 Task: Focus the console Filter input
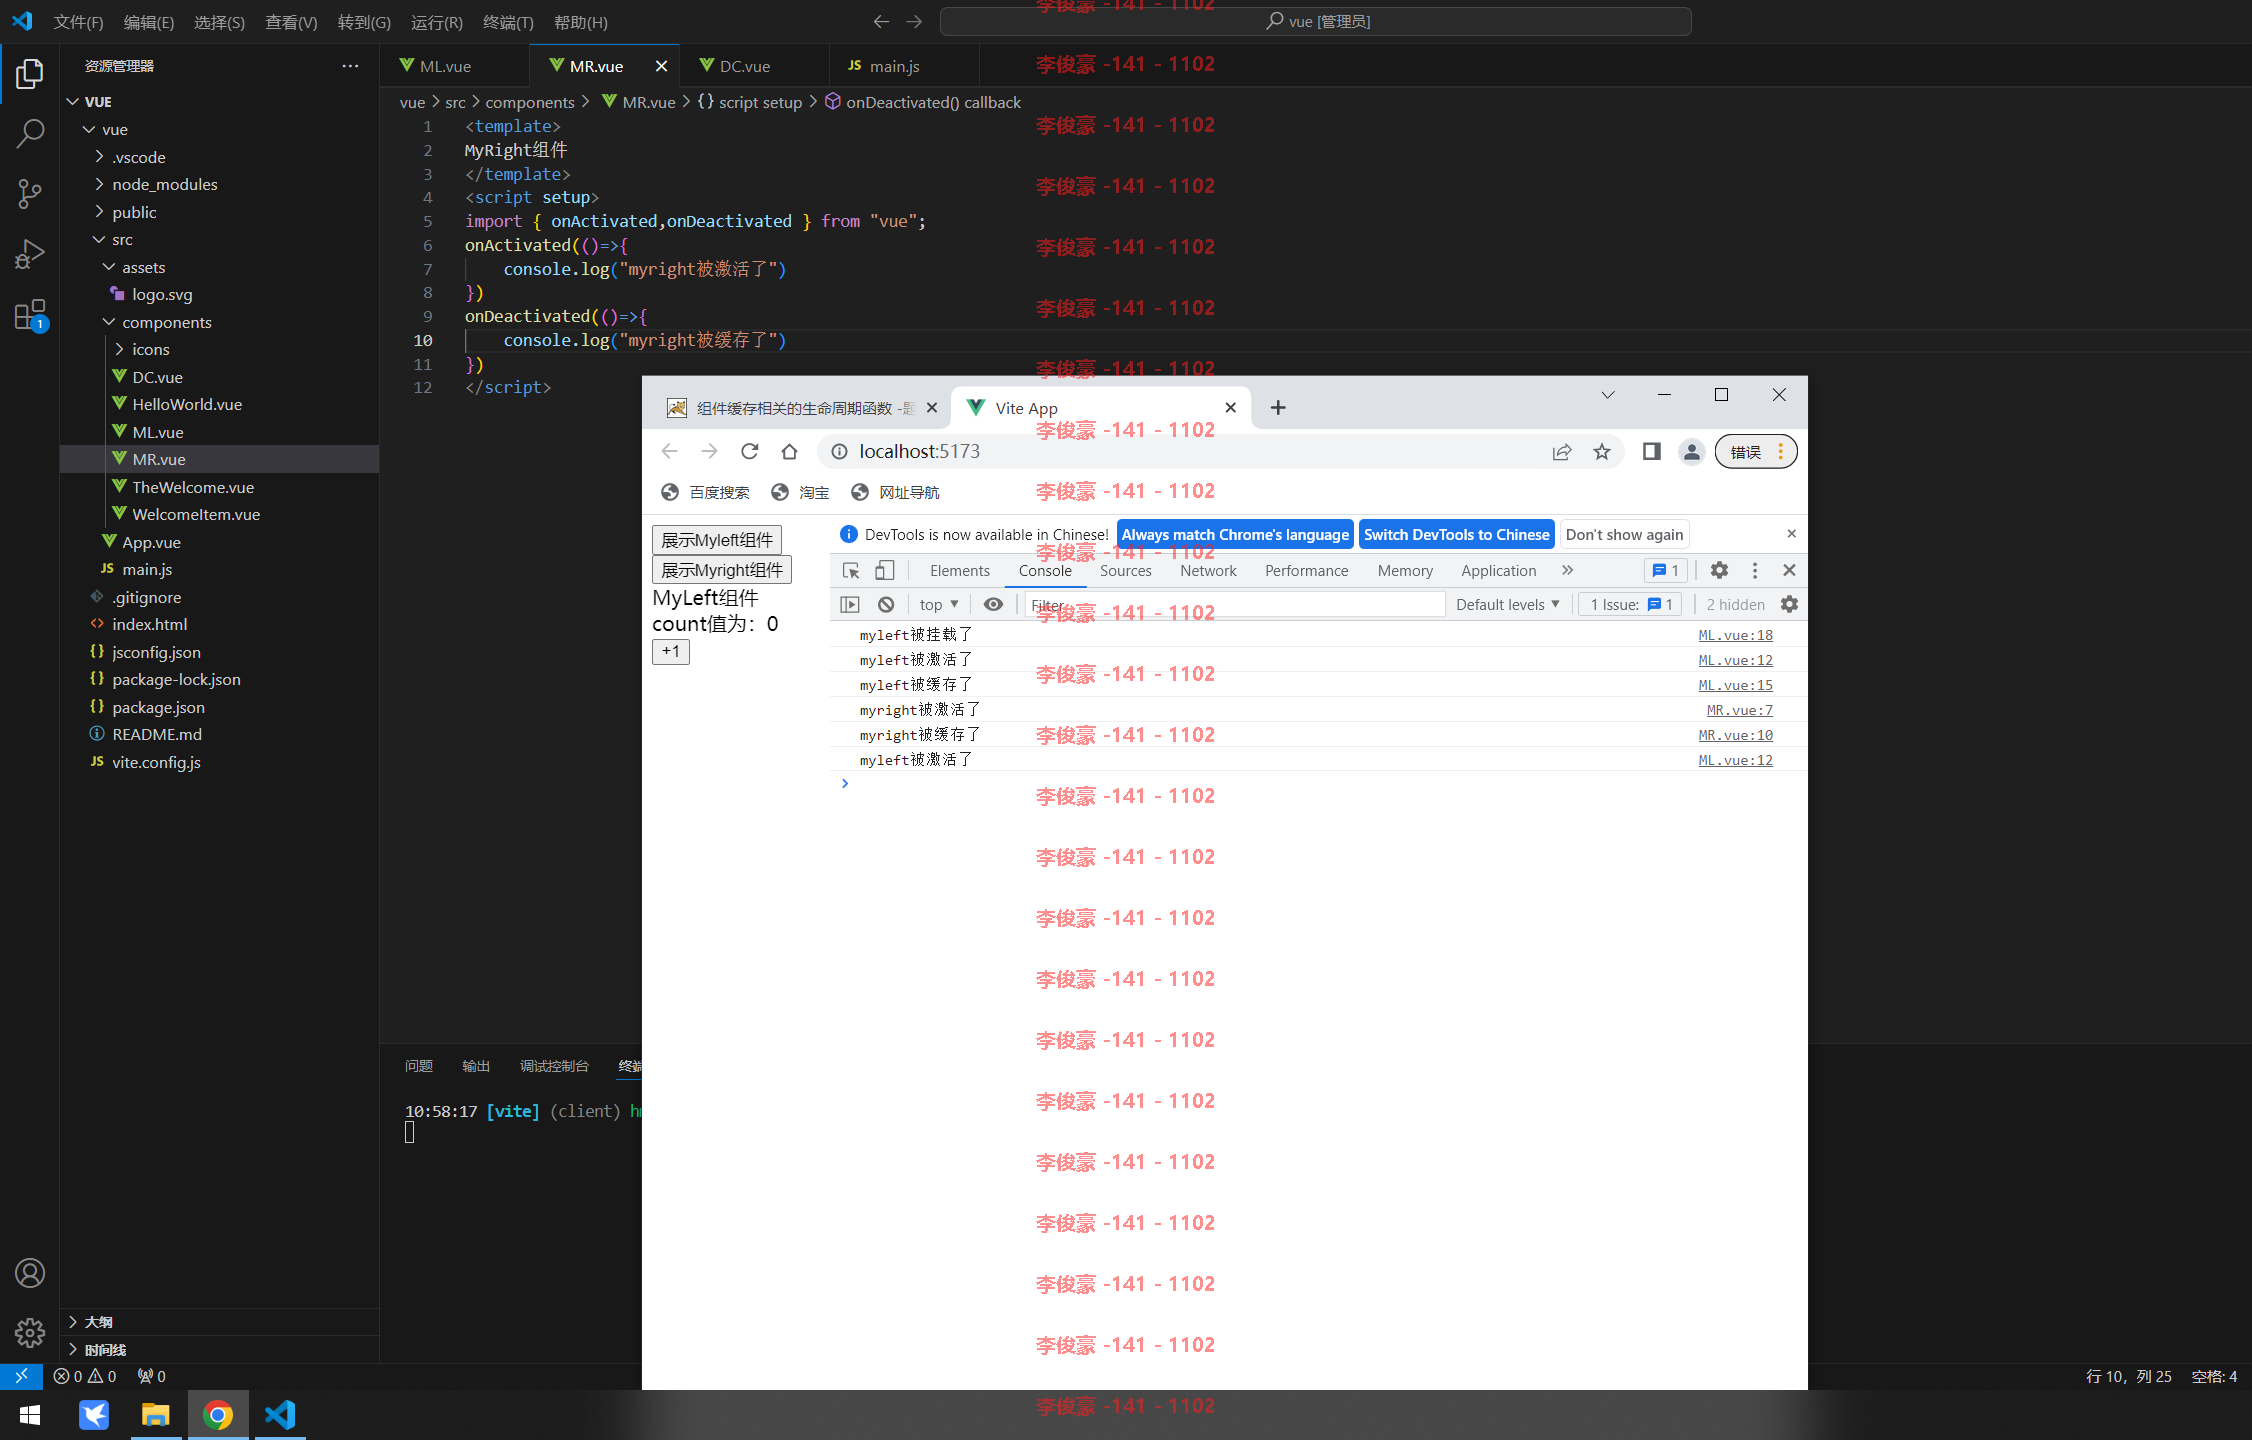[1235, 604]
